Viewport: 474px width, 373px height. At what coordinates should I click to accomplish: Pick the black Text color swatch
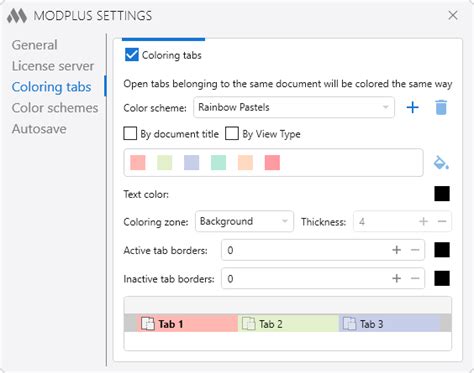442,194
